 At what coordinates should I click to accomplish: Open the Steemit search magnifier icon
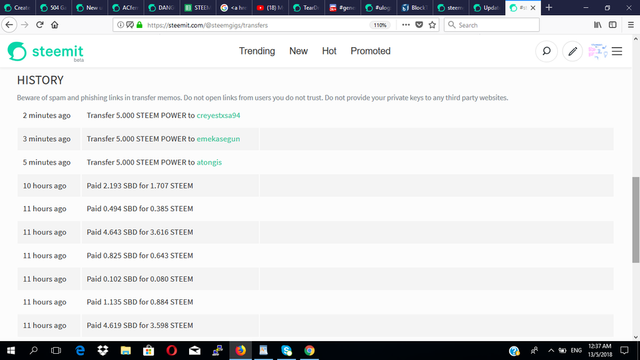point(546,51)
